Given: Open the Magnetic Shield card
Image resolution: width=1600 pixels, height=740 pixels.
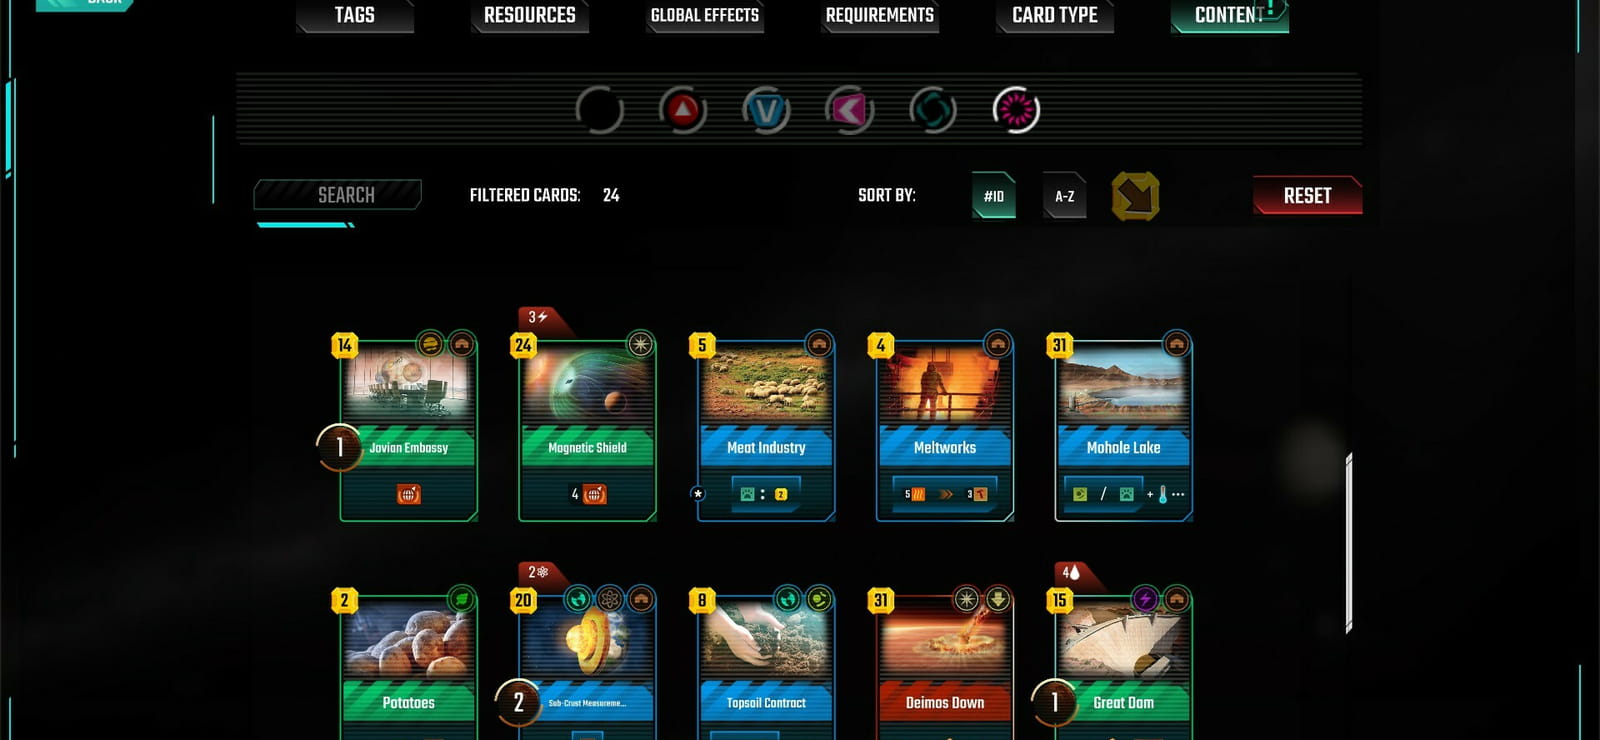Looking at the screenshot, I should coord(587,427).
